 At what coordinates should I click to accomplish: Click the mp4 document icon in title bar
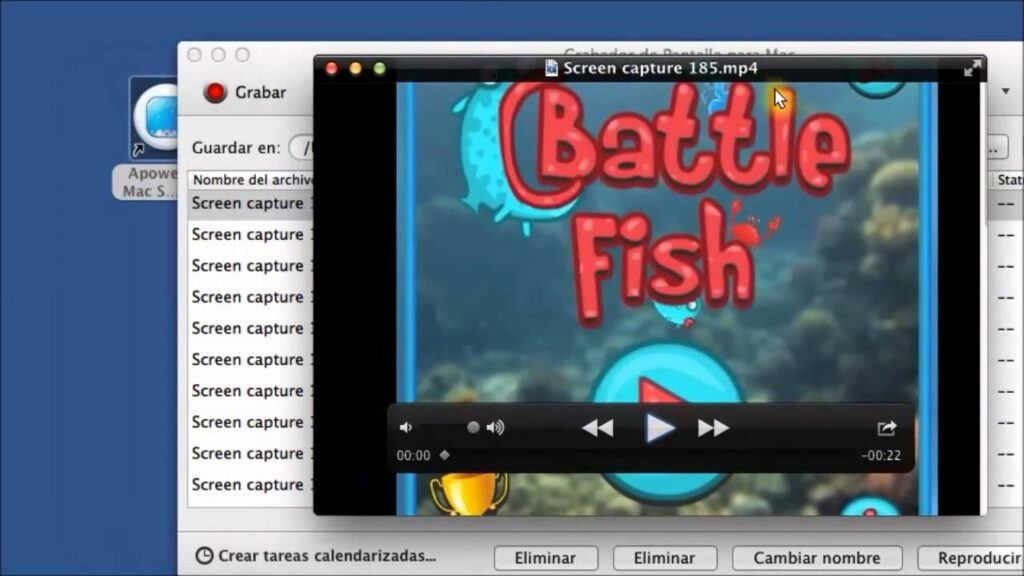(x=551, y=68)
